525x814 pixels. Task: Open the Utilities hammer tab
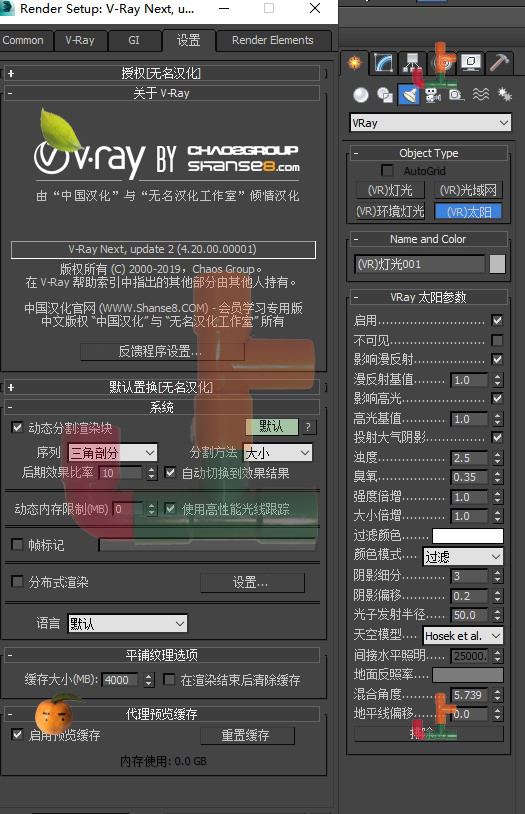tap(500, 63)
